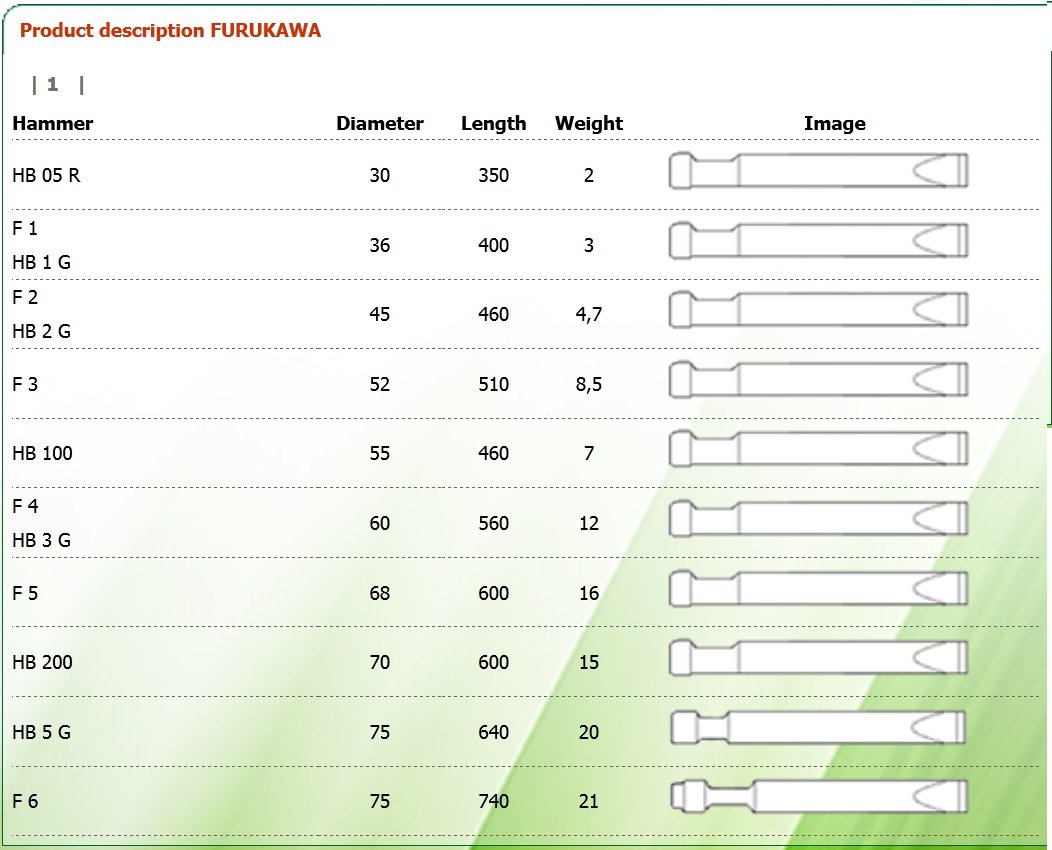This screenshot has height=850, width=1052.
Task: Open the F 1 / HB 1 G chisel image
Action: (x=819, y=240)
